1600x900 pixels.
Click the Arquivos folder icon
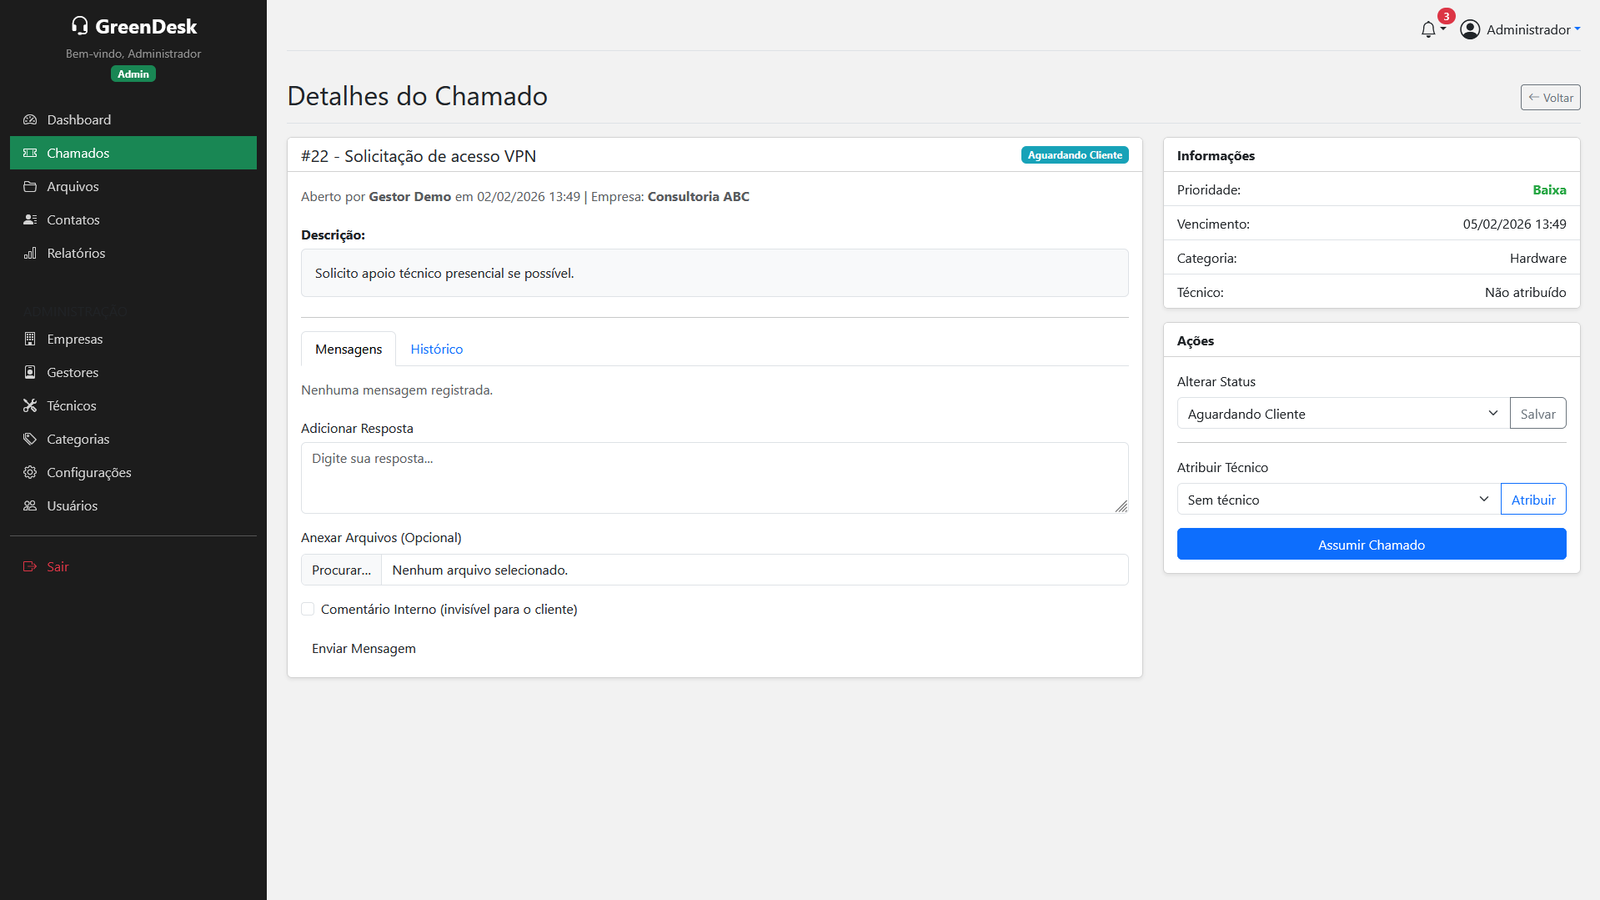[x=30, y=187]
